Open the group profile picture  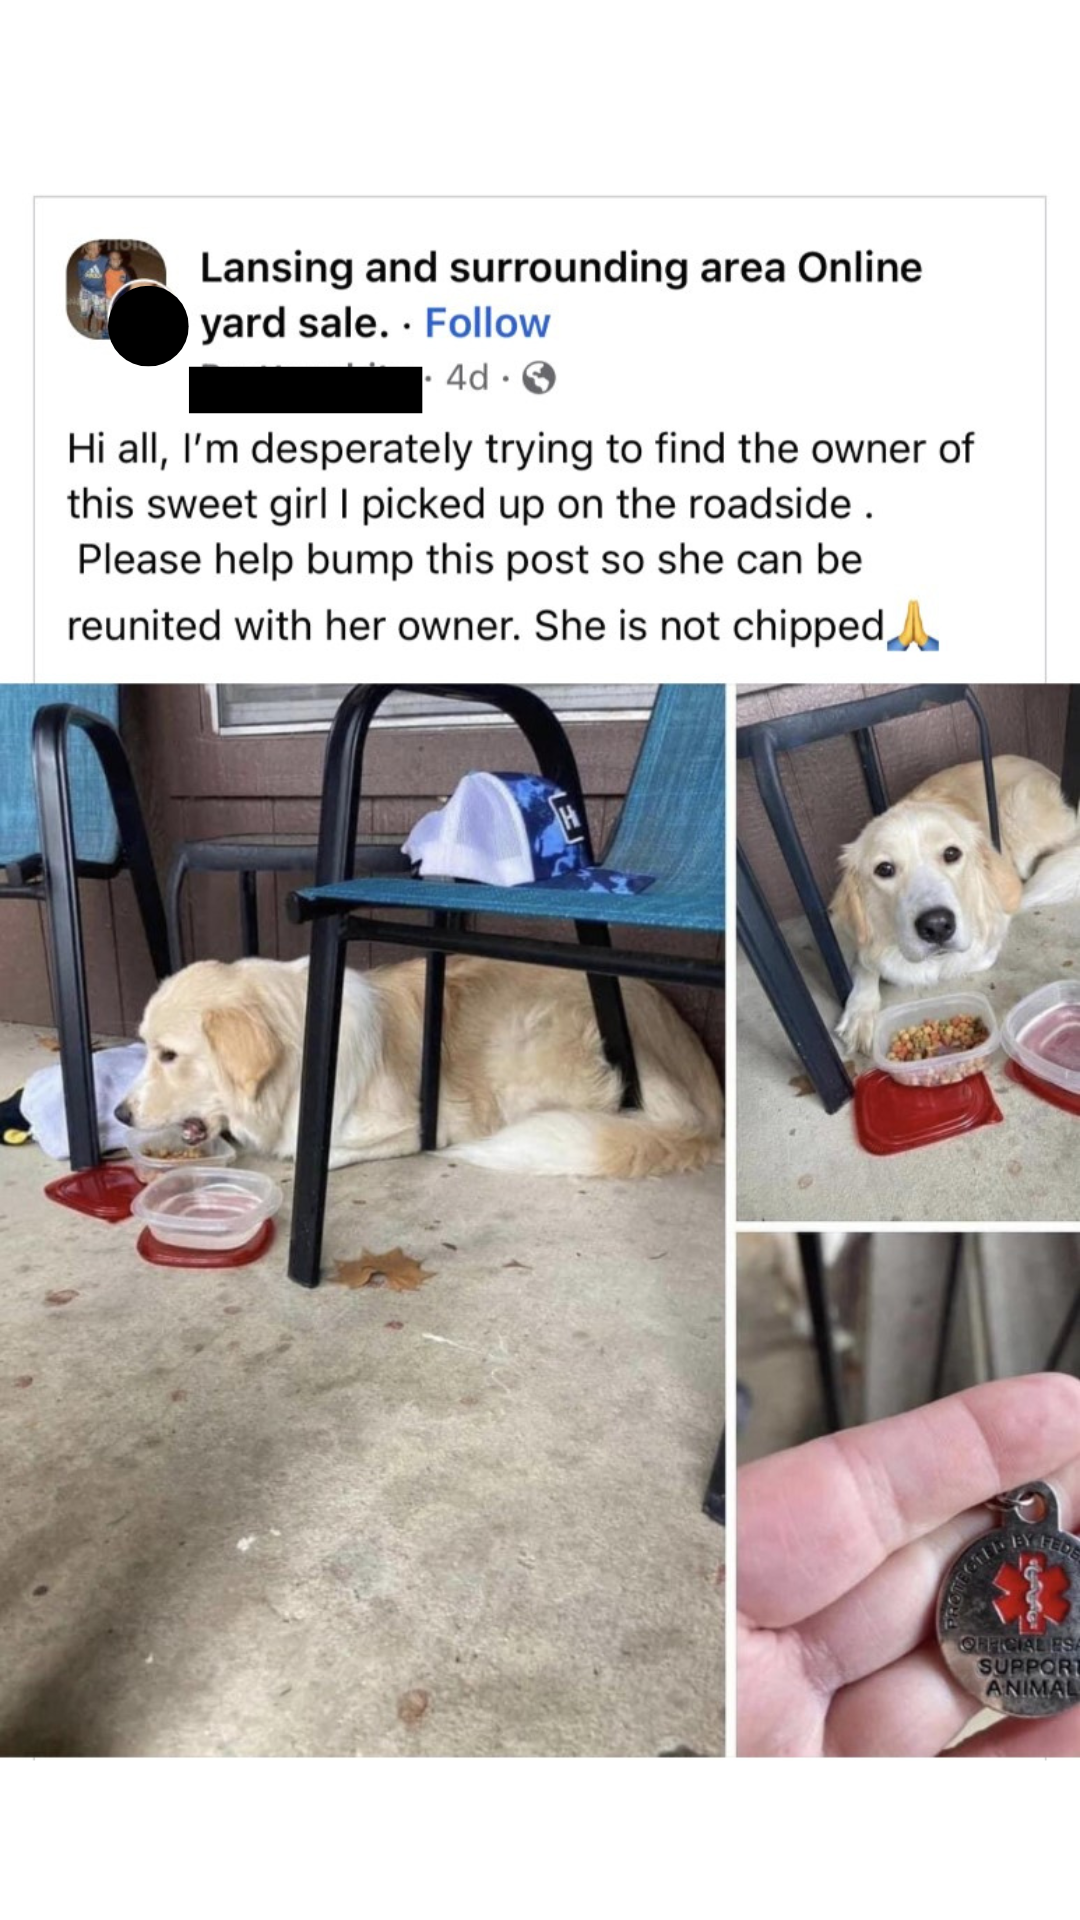[115, 288]
